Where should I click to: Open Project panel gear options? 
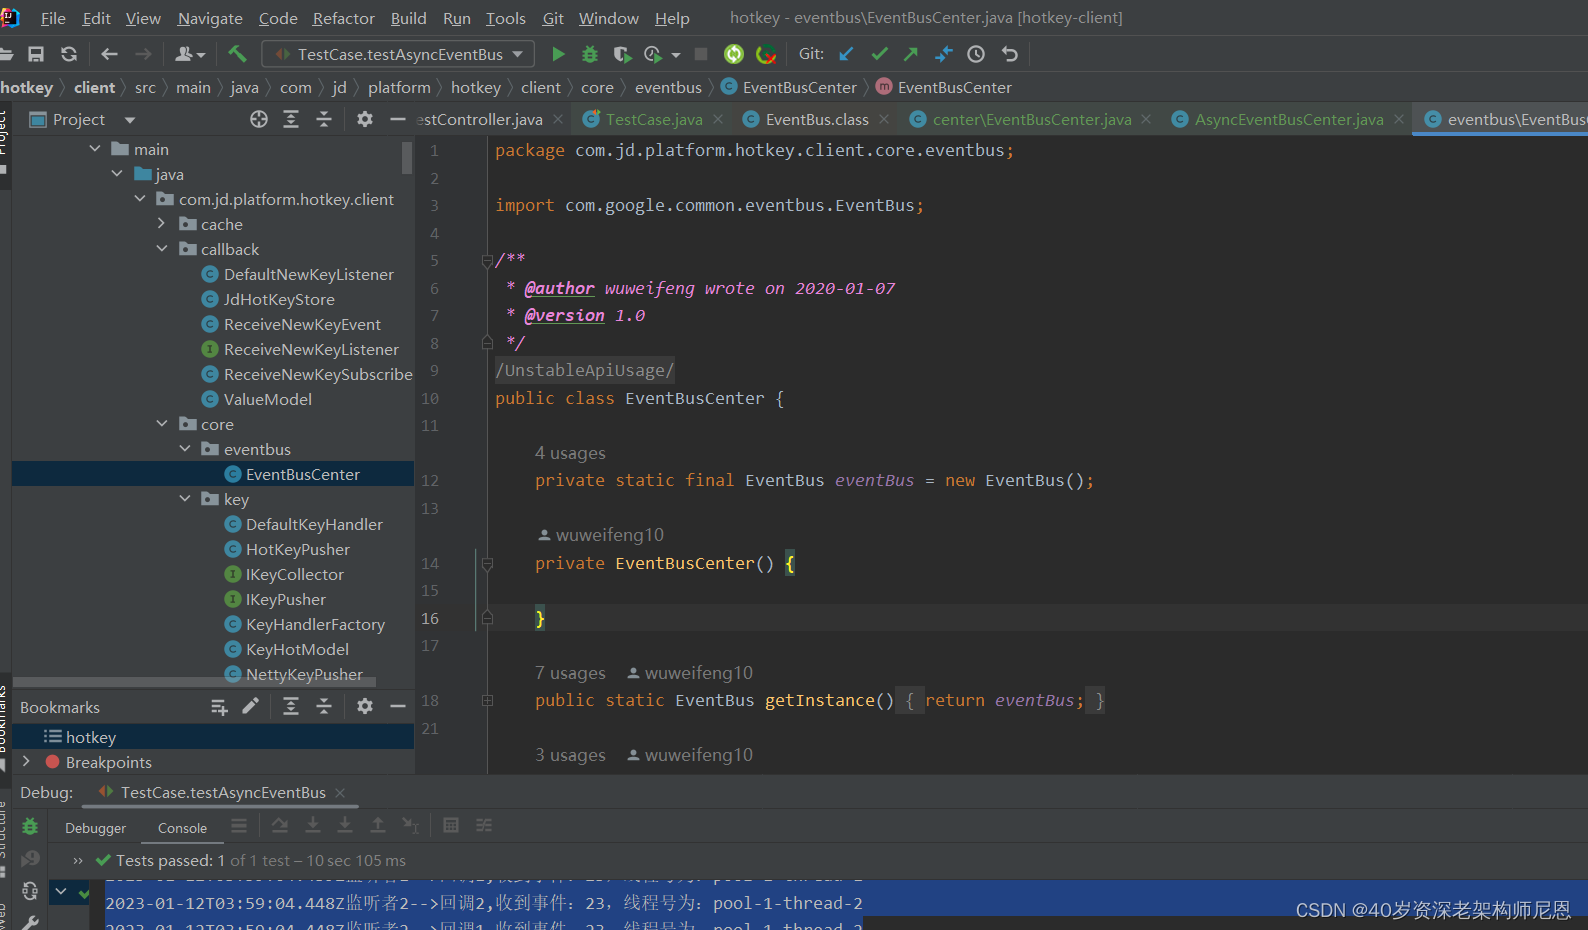[365, 119]
